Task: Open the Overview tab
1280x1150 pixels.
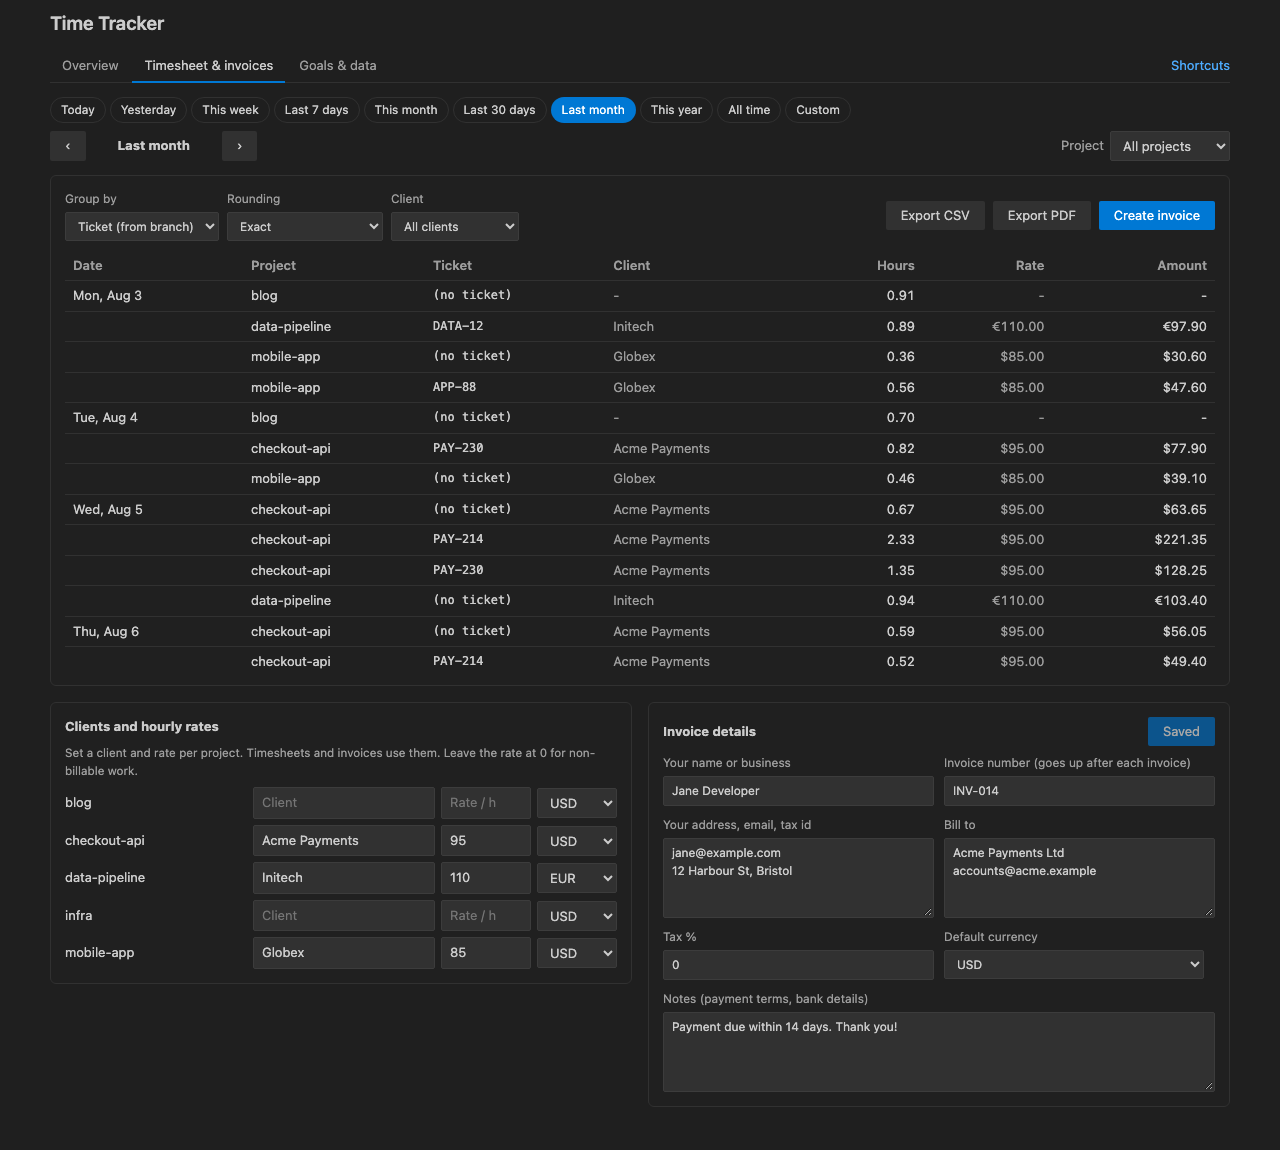Action: pos(90,66)
